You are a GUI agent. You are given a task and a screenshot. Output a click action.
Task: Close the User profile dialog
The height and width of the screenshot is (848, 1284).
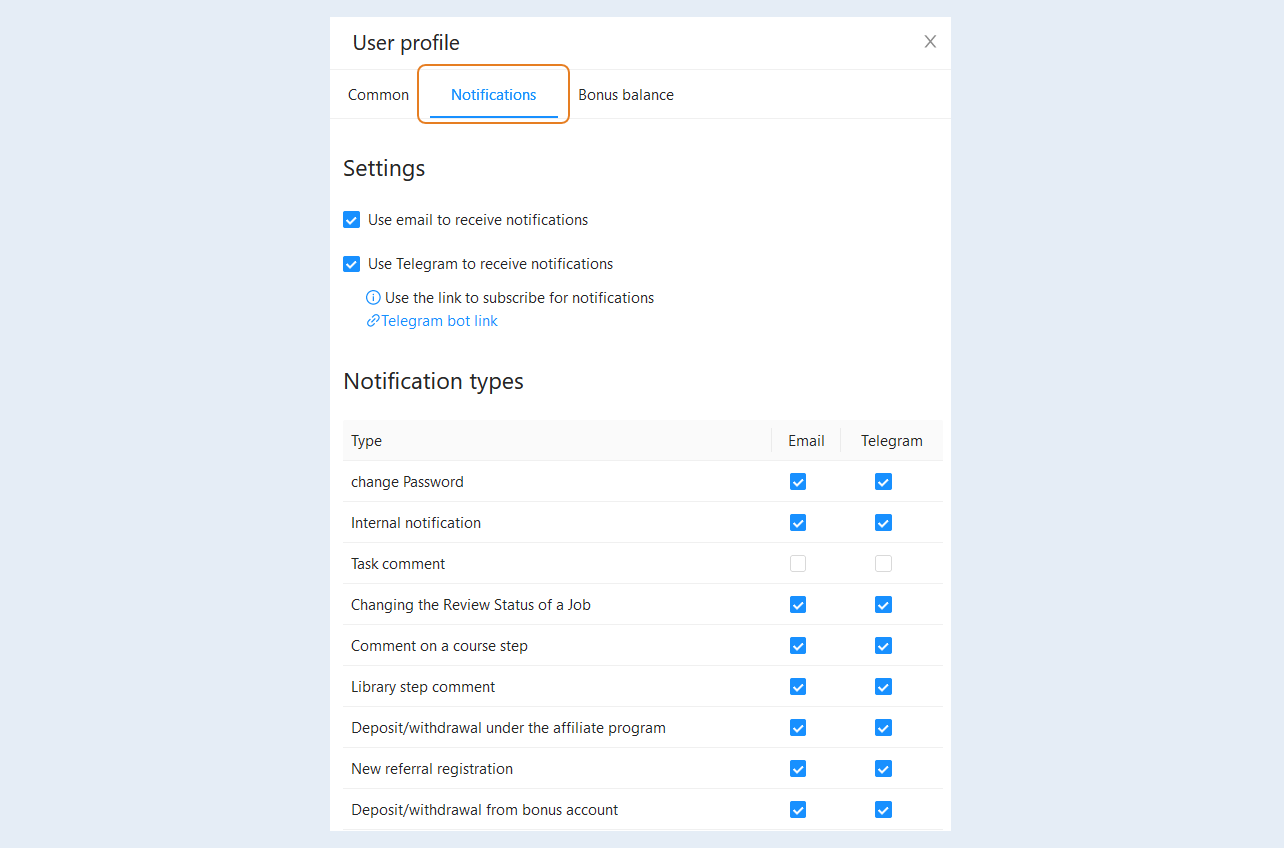930,42
